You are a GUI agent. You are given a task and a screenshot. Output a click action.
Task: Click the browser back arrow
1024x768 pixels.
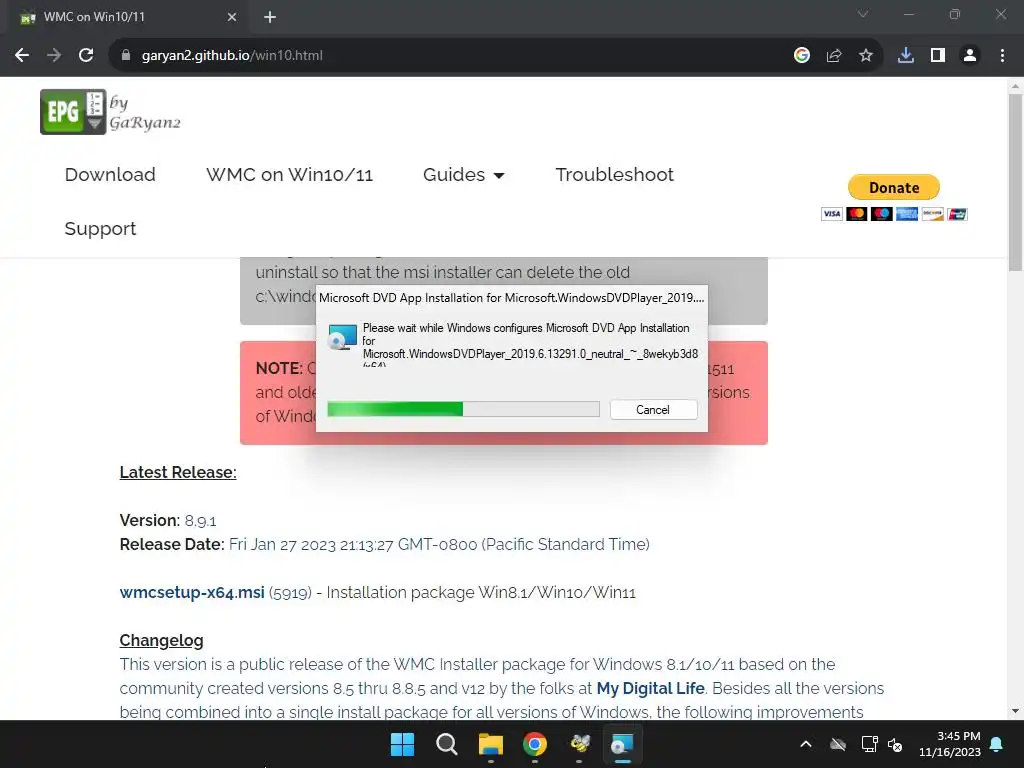point(22,56)
